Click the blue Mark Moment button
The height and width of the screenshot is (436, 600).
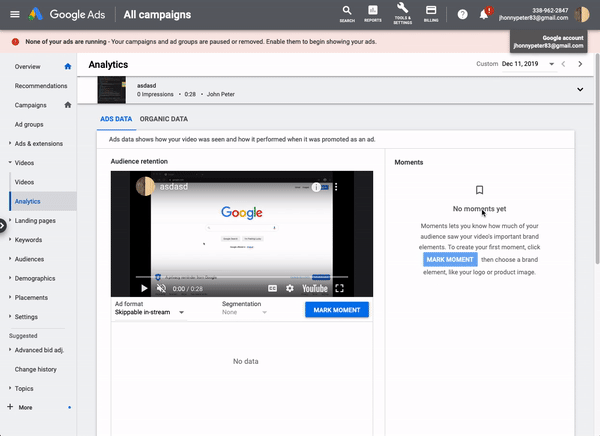coord(336,309)
